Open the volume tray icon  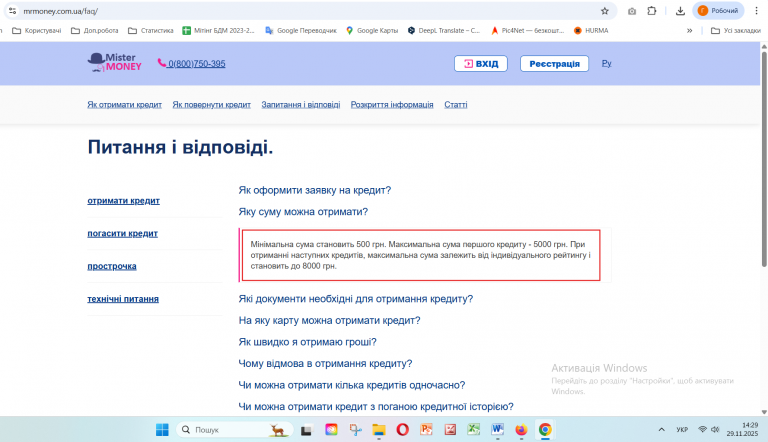[x=716, y=429]
